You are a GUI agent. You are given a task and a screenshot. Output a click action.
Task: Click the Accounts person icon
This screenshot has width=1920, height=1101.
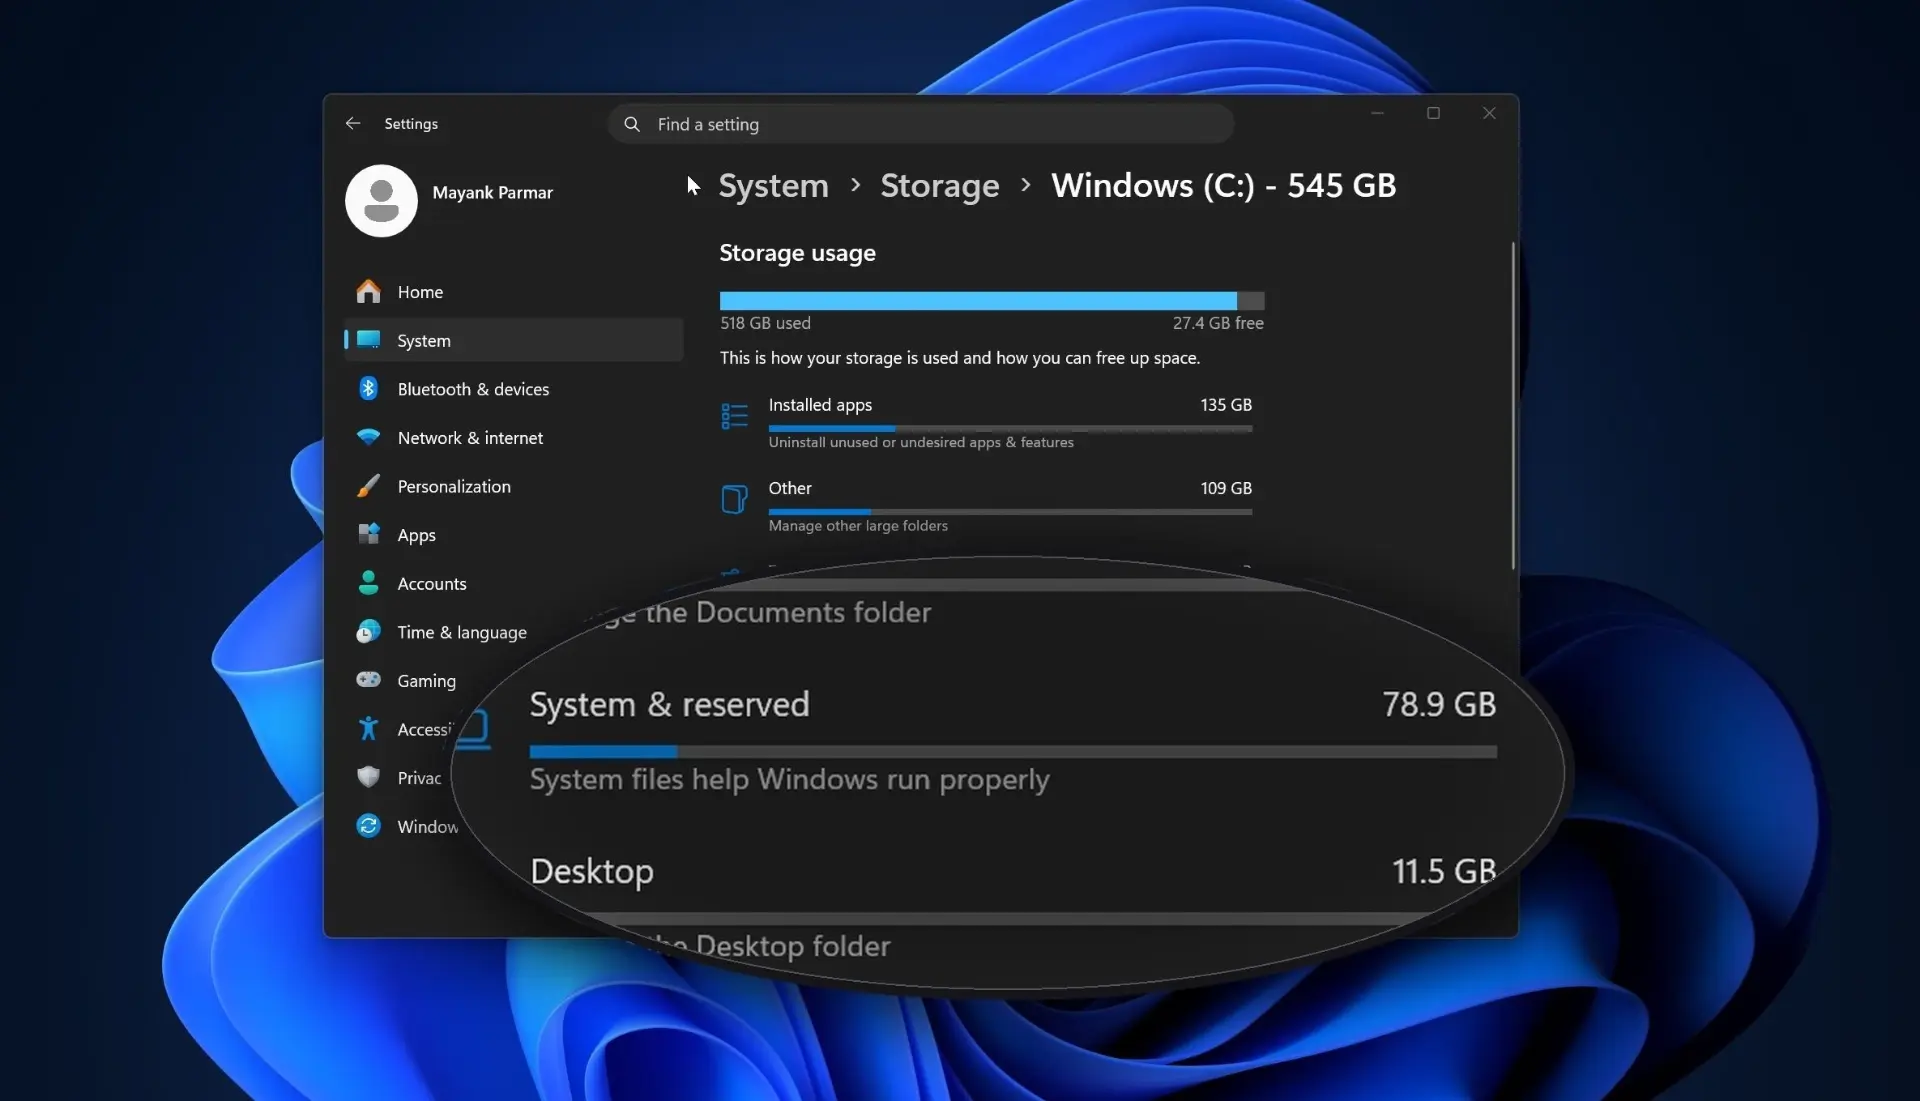(368, 583)
